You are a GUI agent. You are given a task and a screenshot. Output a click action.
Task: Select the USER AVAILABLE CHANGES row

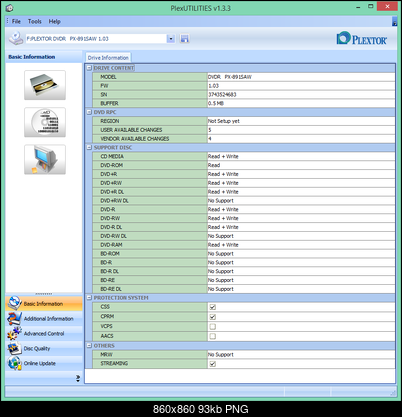[244, 130]
